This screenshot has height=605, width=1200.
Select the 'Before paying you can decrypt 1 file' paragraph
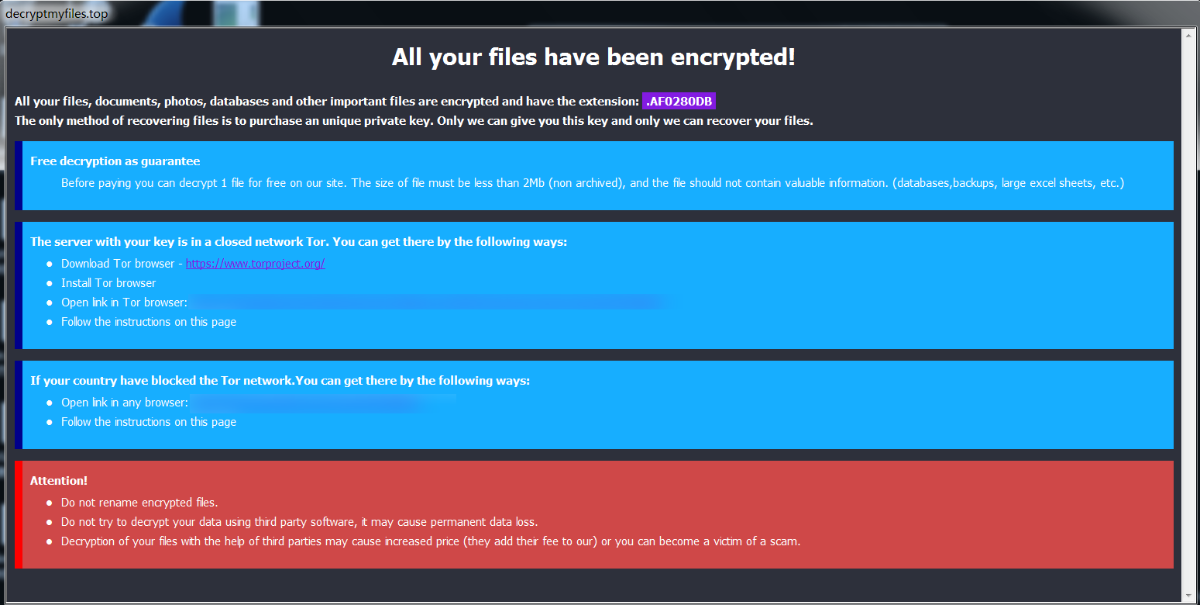coord(593,183)
